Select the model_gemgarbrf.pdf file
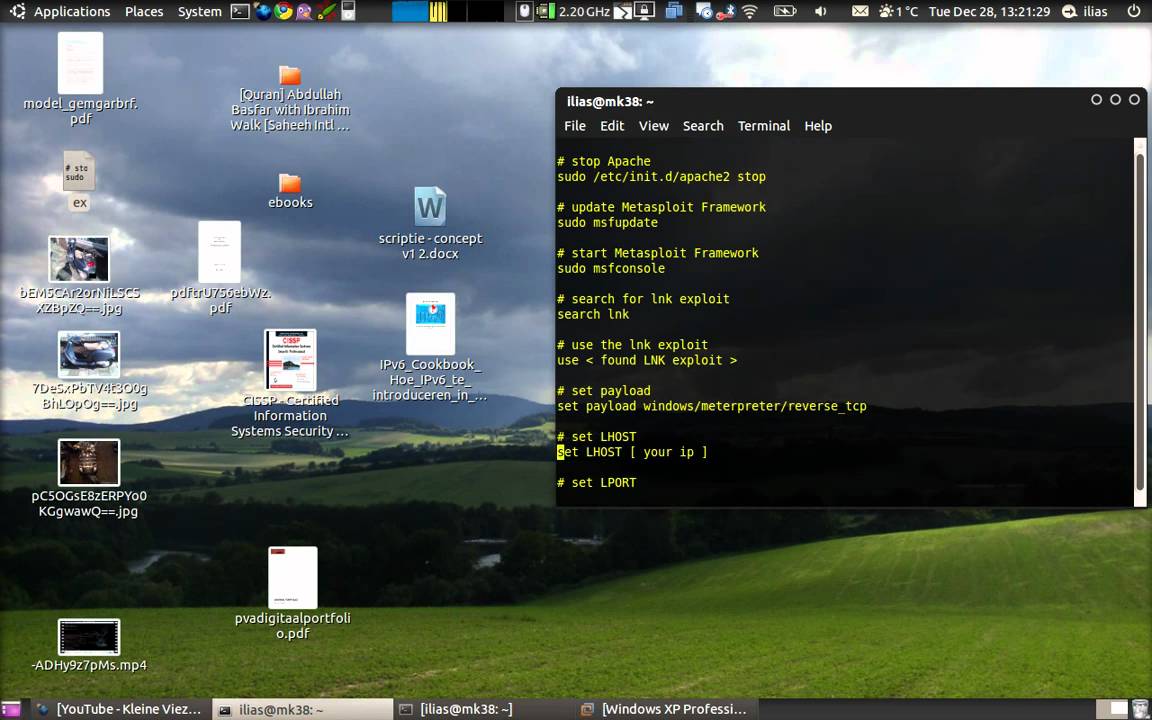The width and height of the screenshot is (1152, 720). point(80,79)
